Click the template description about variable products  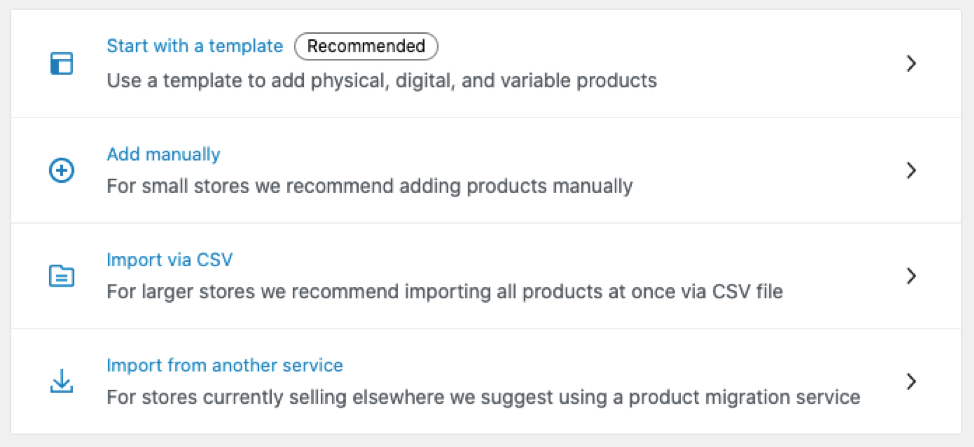[382, 80]
